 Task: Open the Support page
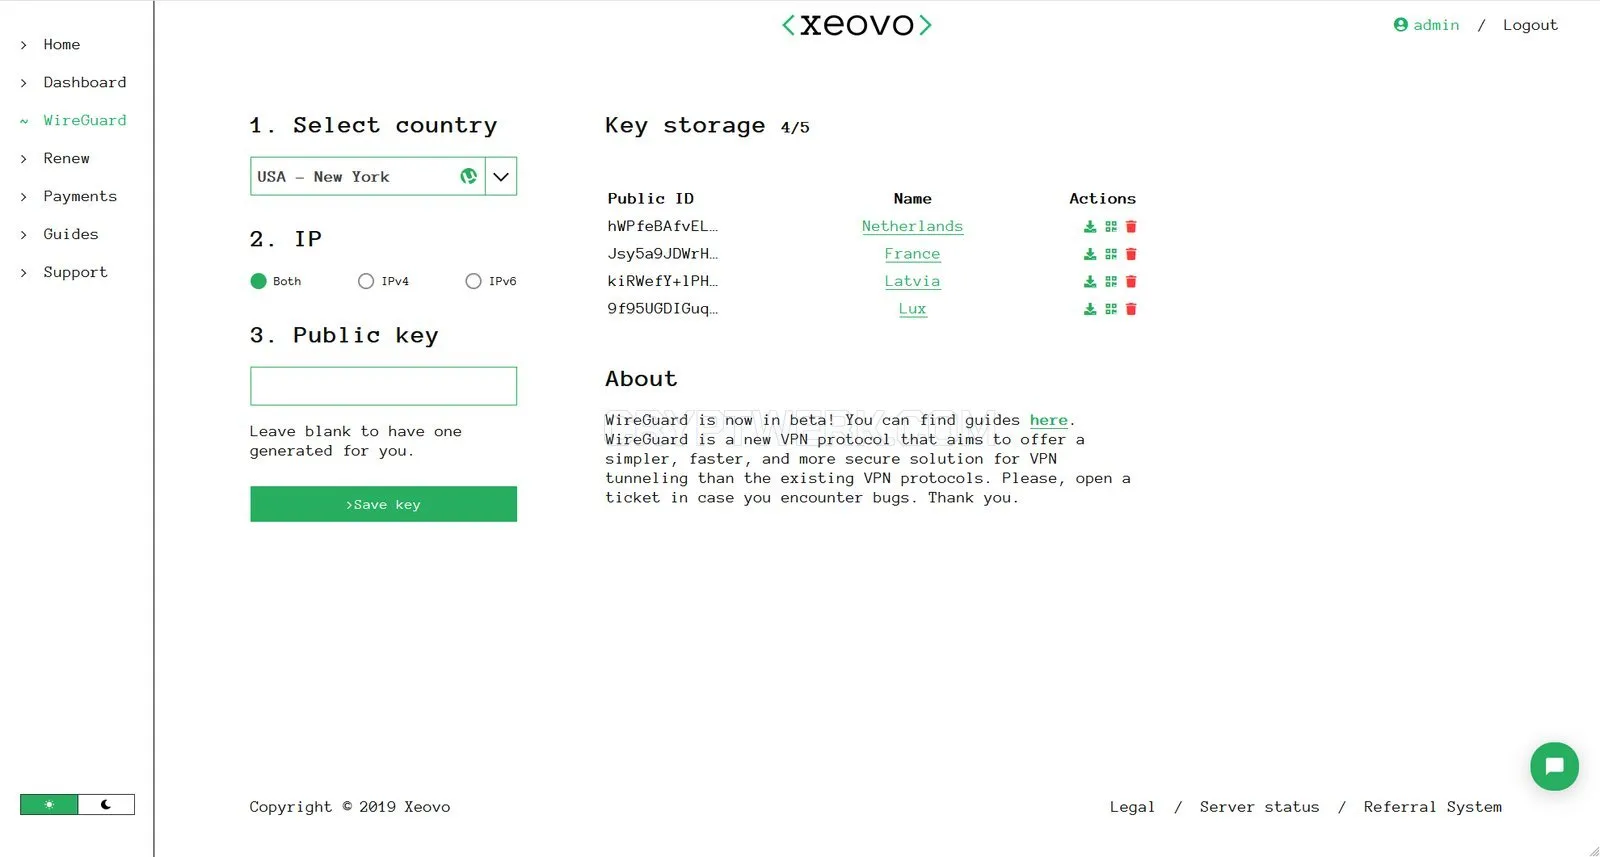75,272
